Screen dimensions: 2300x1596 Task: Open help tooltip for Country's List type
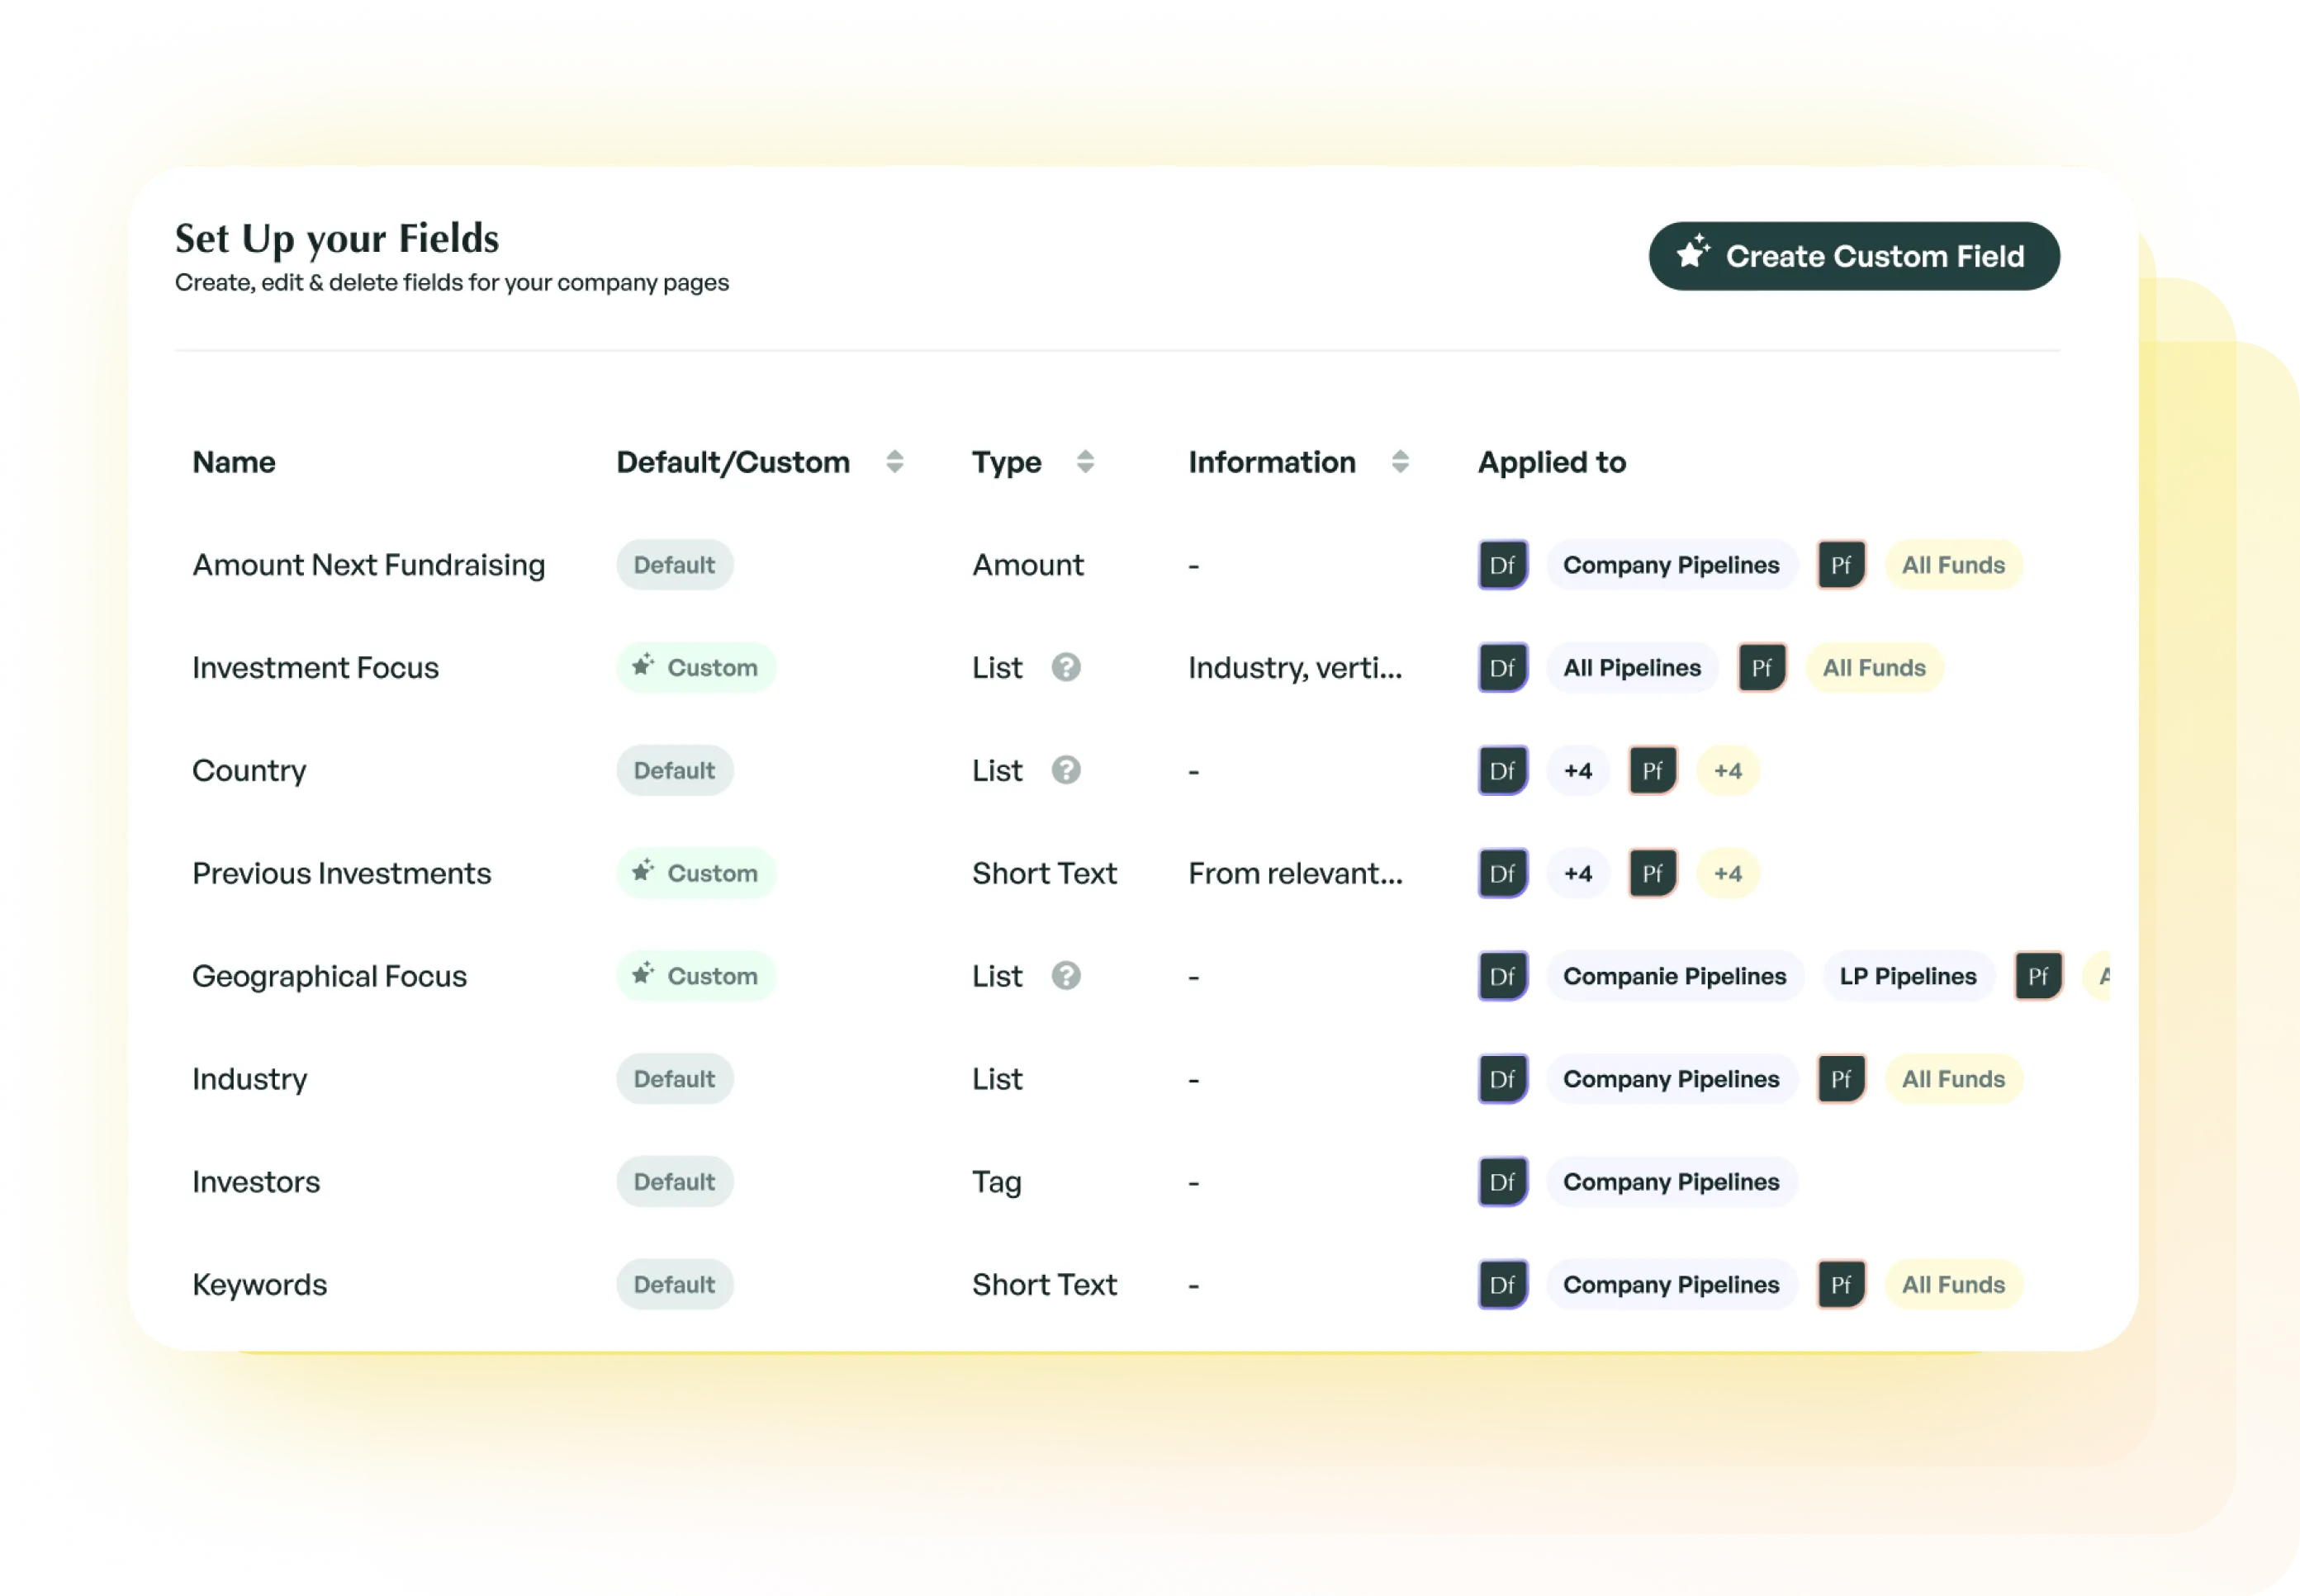[1065, 770]
